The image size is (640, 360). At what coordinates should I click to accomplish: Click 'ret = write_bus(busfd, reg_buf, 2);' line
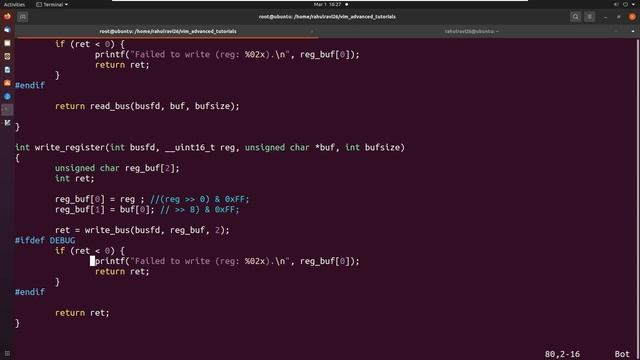point(142,230)
